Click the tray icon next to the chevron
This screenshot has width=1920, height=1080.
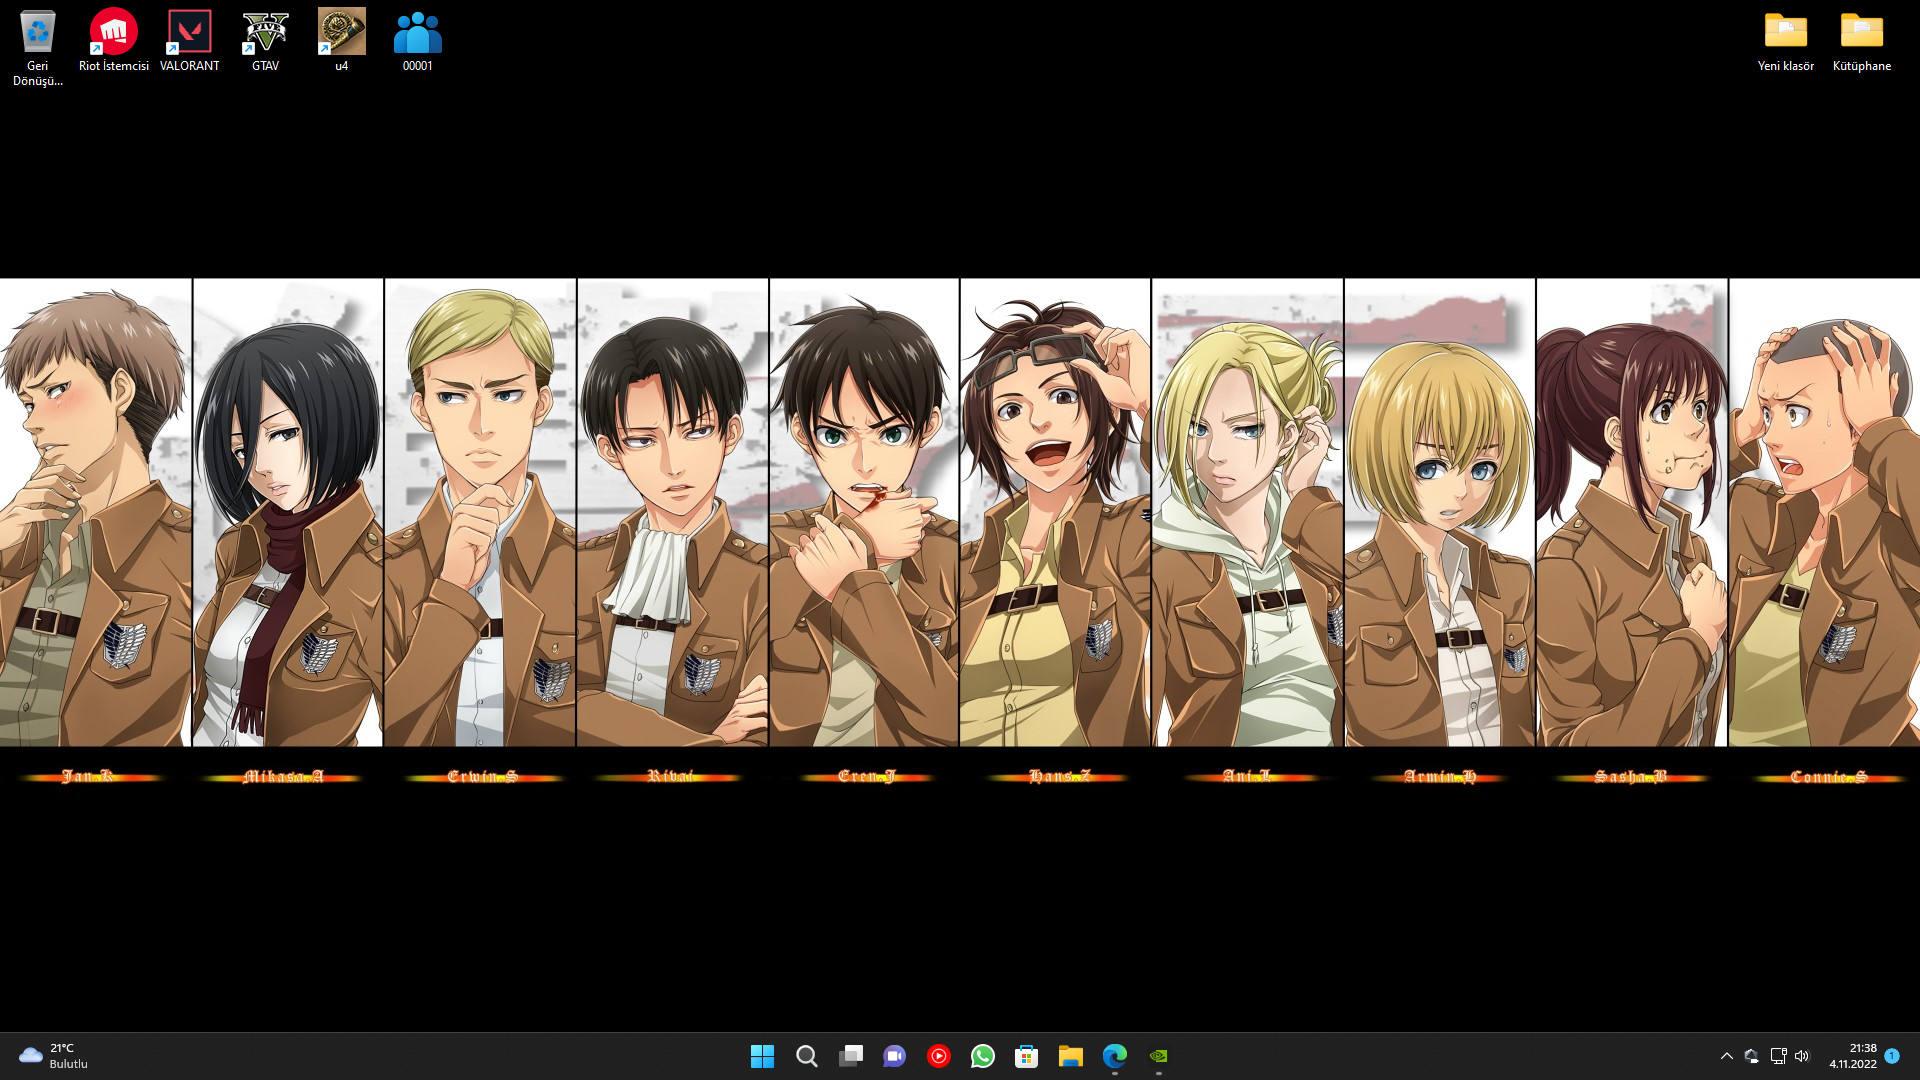(1752, 1056)
